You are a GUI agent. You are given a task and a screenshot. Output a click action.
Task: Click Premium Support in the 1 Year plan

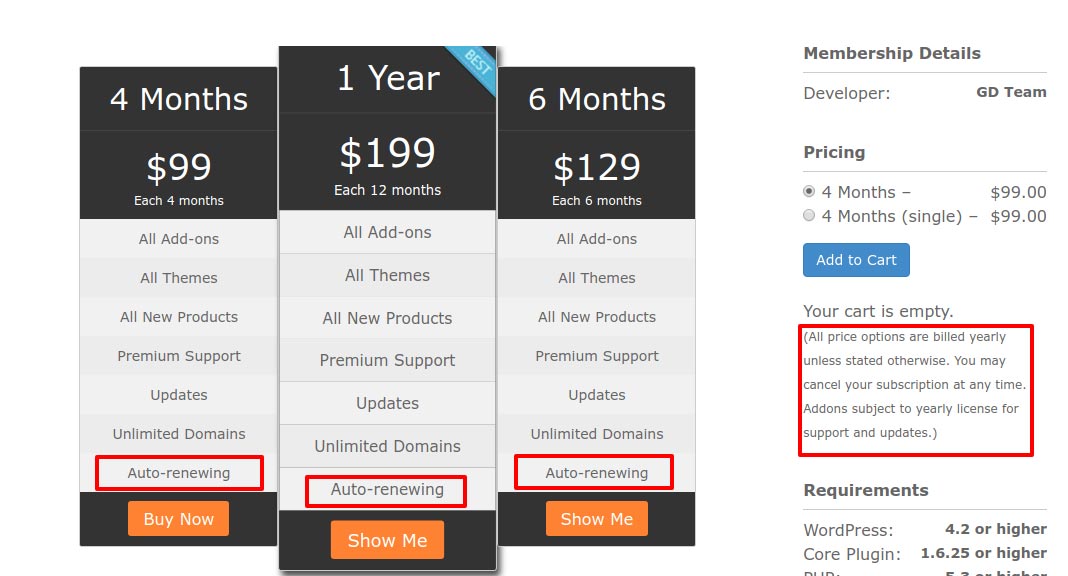tap(387, 361)
